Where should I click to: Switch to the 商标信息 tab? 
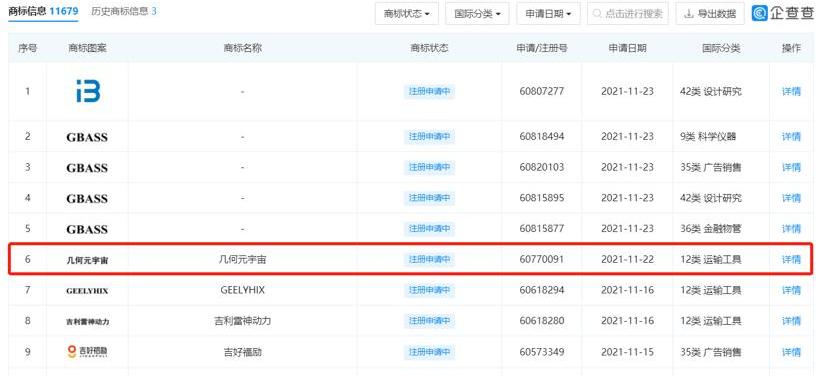coord(43,11)
